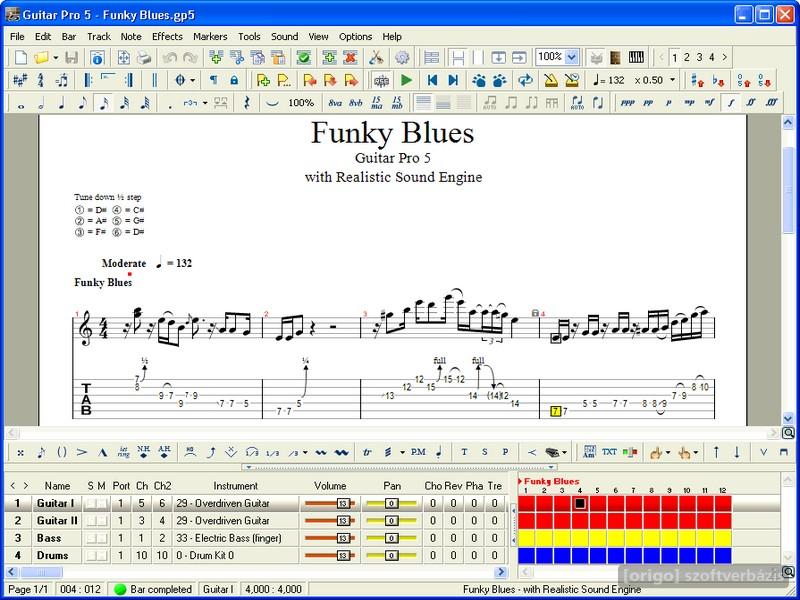
Task: Click the Save floppy disk icon
Action: tap(71, 57)
